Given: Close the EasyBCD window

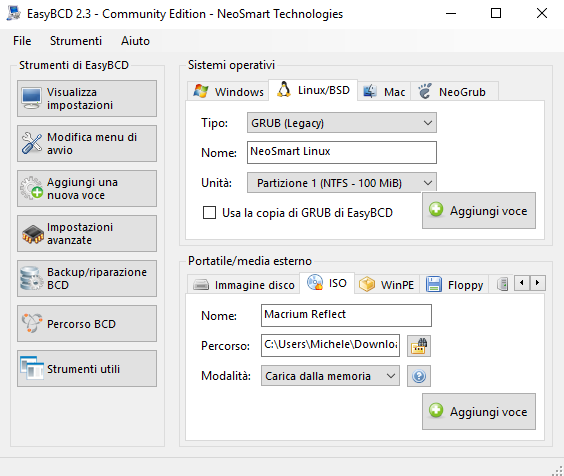Looking at the screenshot, I should (x=542, y=14).
